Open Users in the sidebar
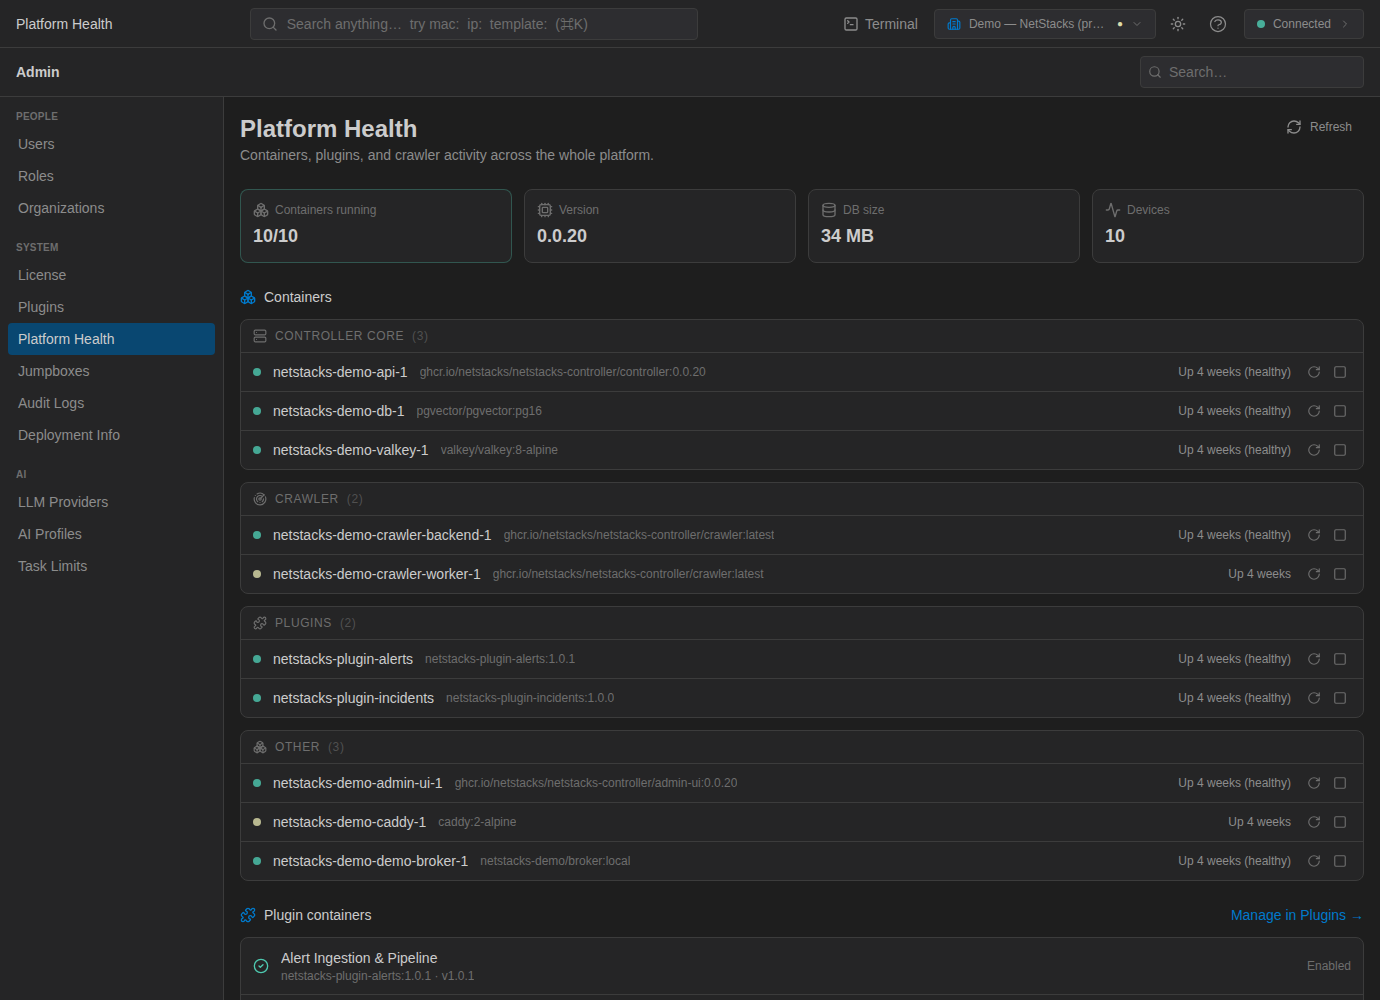 [111, 144]
